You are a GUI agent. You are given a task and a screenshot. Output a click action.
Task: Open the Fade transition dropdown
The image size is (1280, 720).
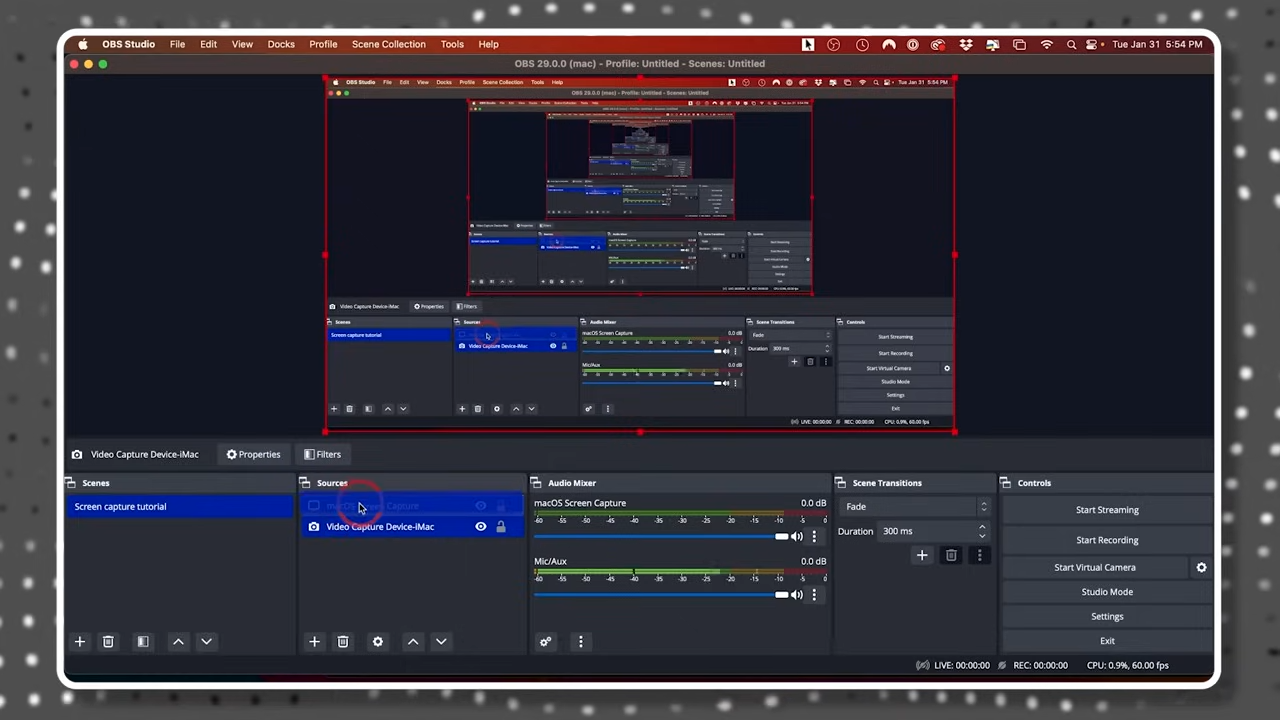coord(914,507)
